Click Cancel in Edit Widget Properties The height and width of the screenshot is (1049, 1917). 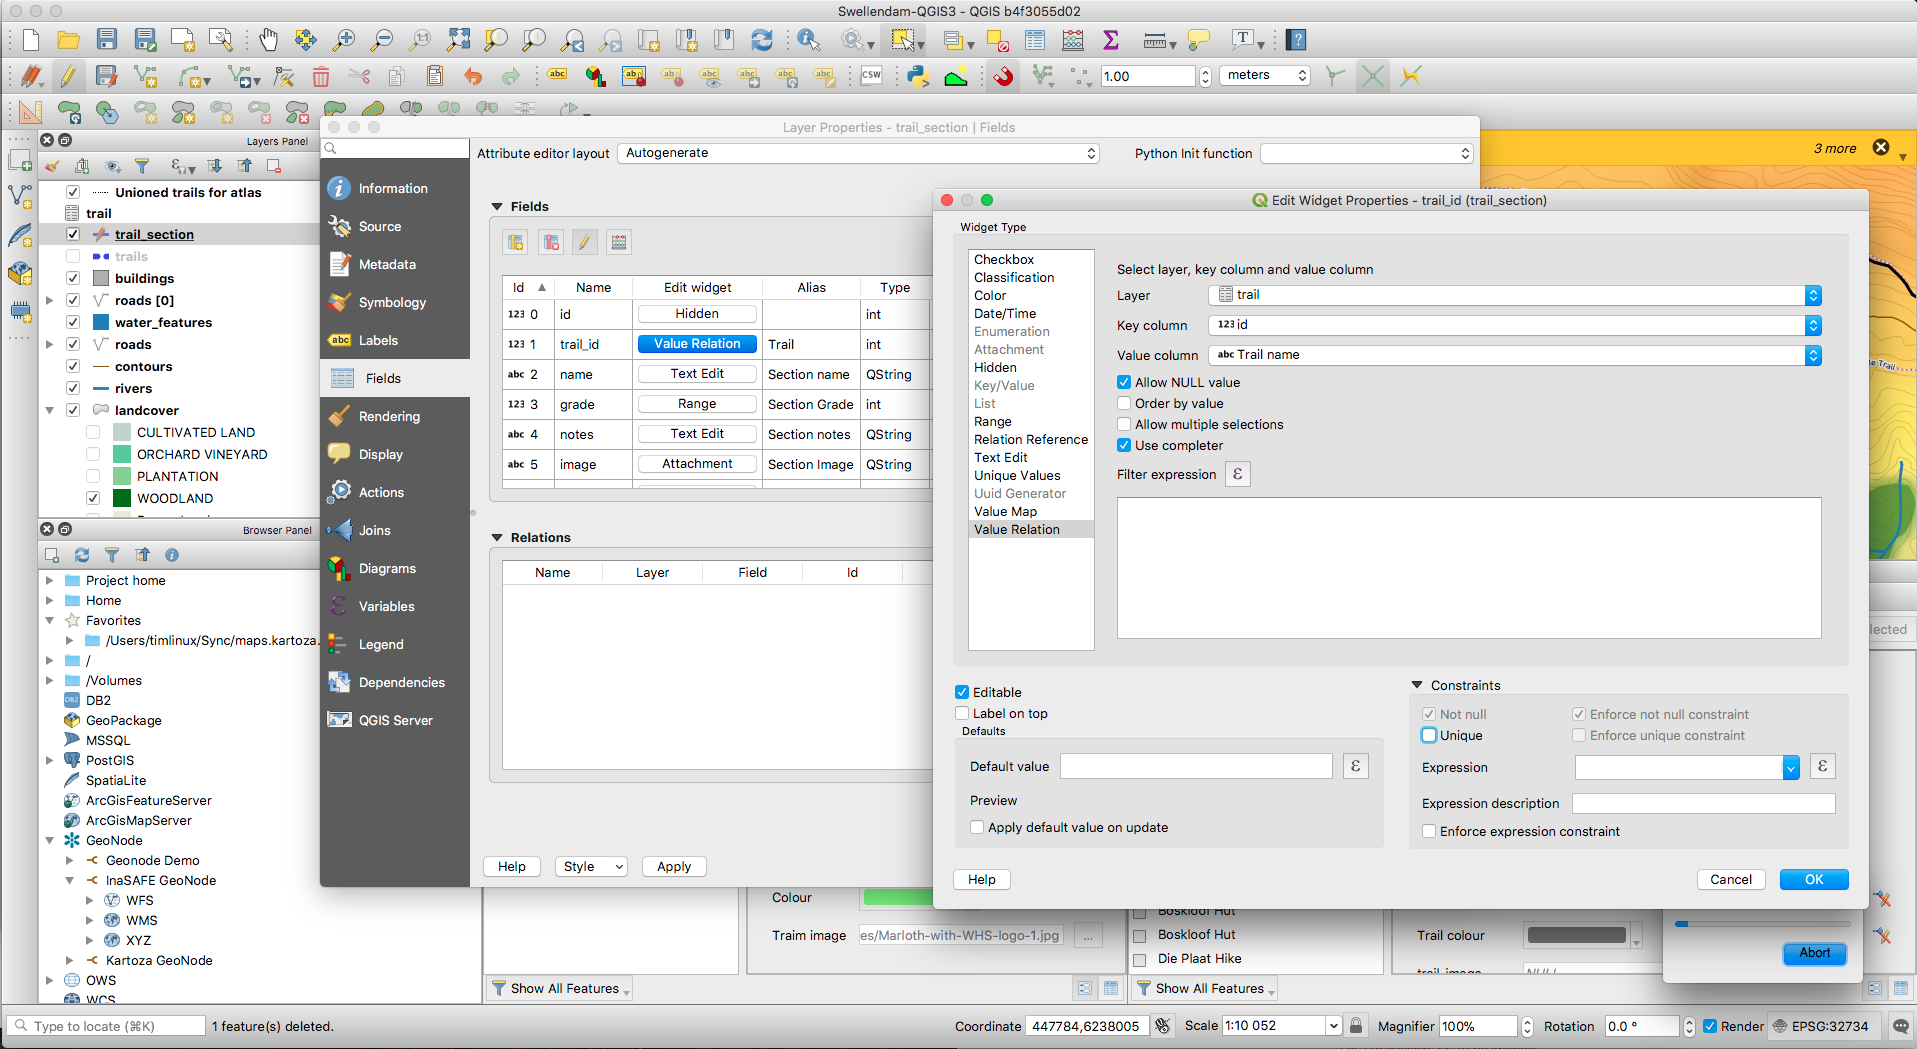coord(1731,879)
